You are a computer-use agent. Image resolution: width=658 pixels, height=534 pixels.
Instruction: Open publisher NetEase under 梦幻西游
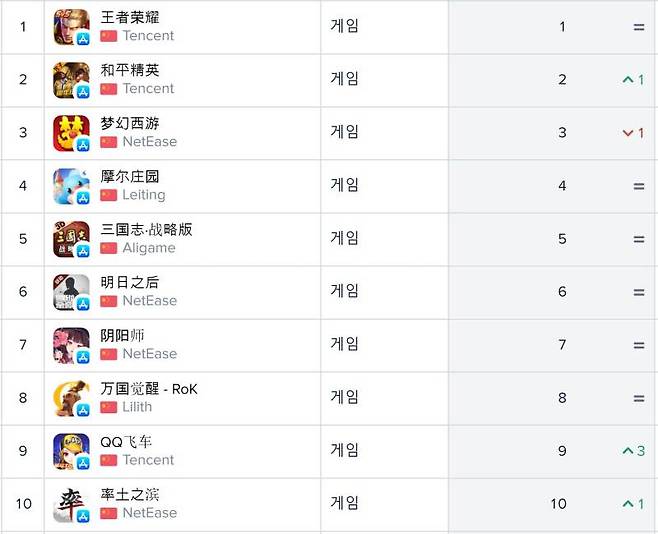point(149,142)
